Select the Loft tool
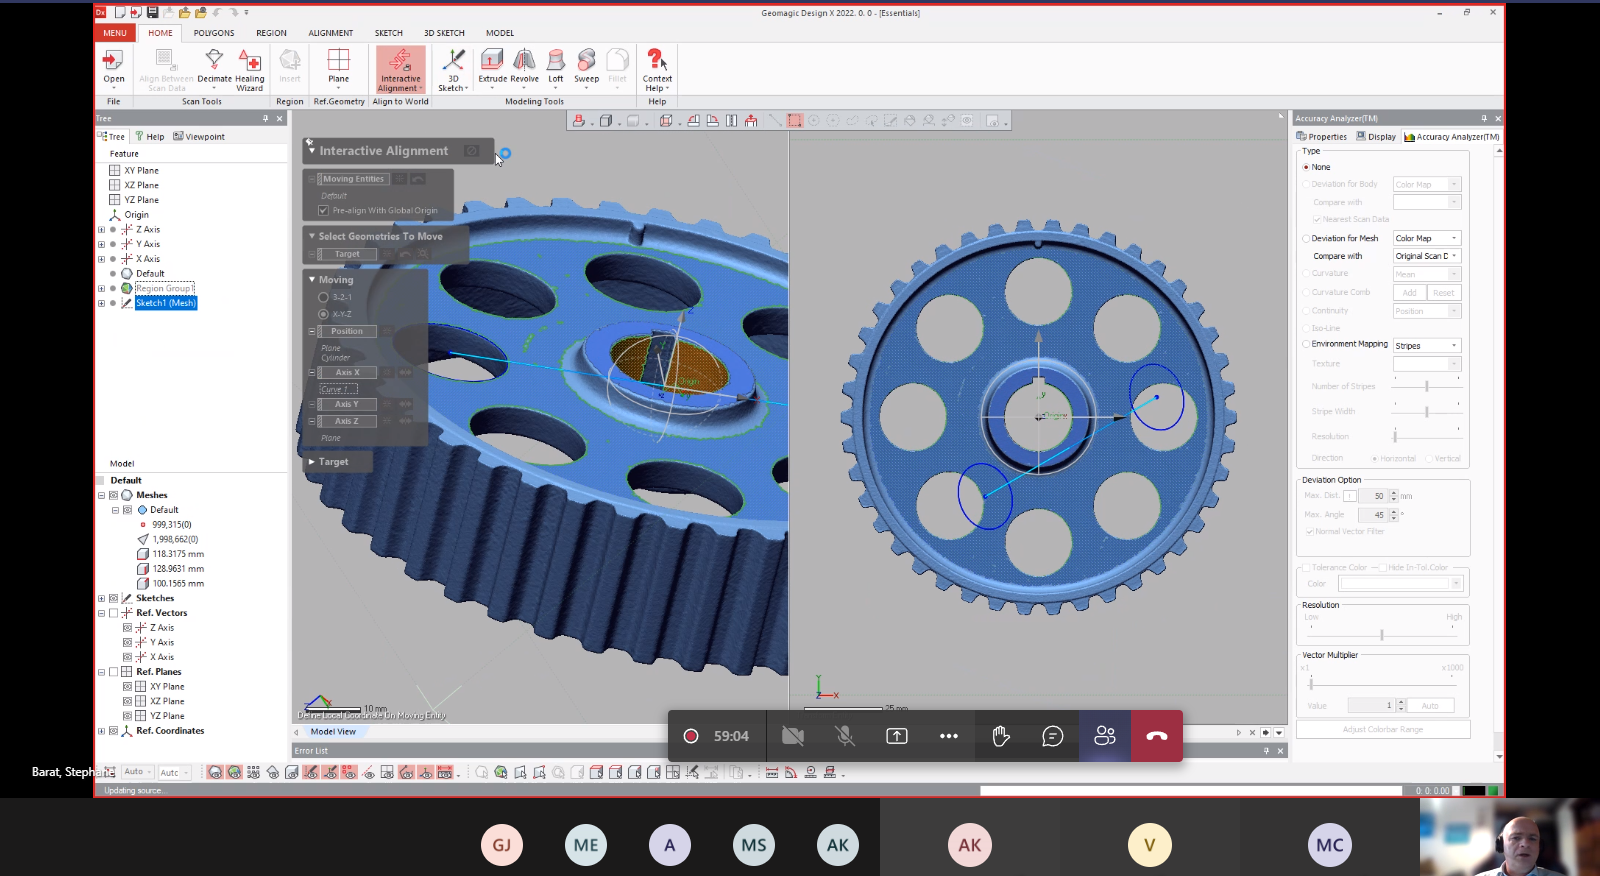Viewport: 1600px width, 876px height. [x=555, y=65]
